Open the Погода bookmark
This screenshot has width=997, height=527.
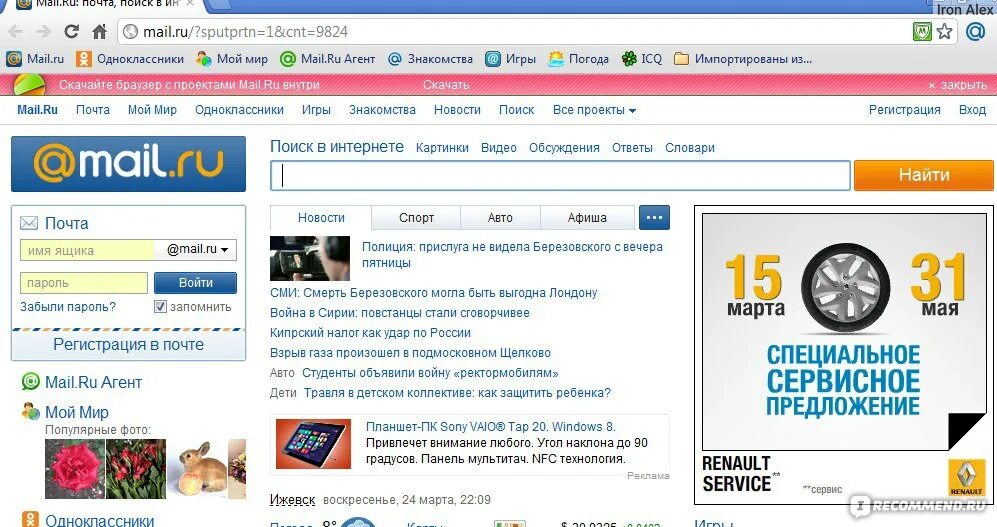[579, 59]
